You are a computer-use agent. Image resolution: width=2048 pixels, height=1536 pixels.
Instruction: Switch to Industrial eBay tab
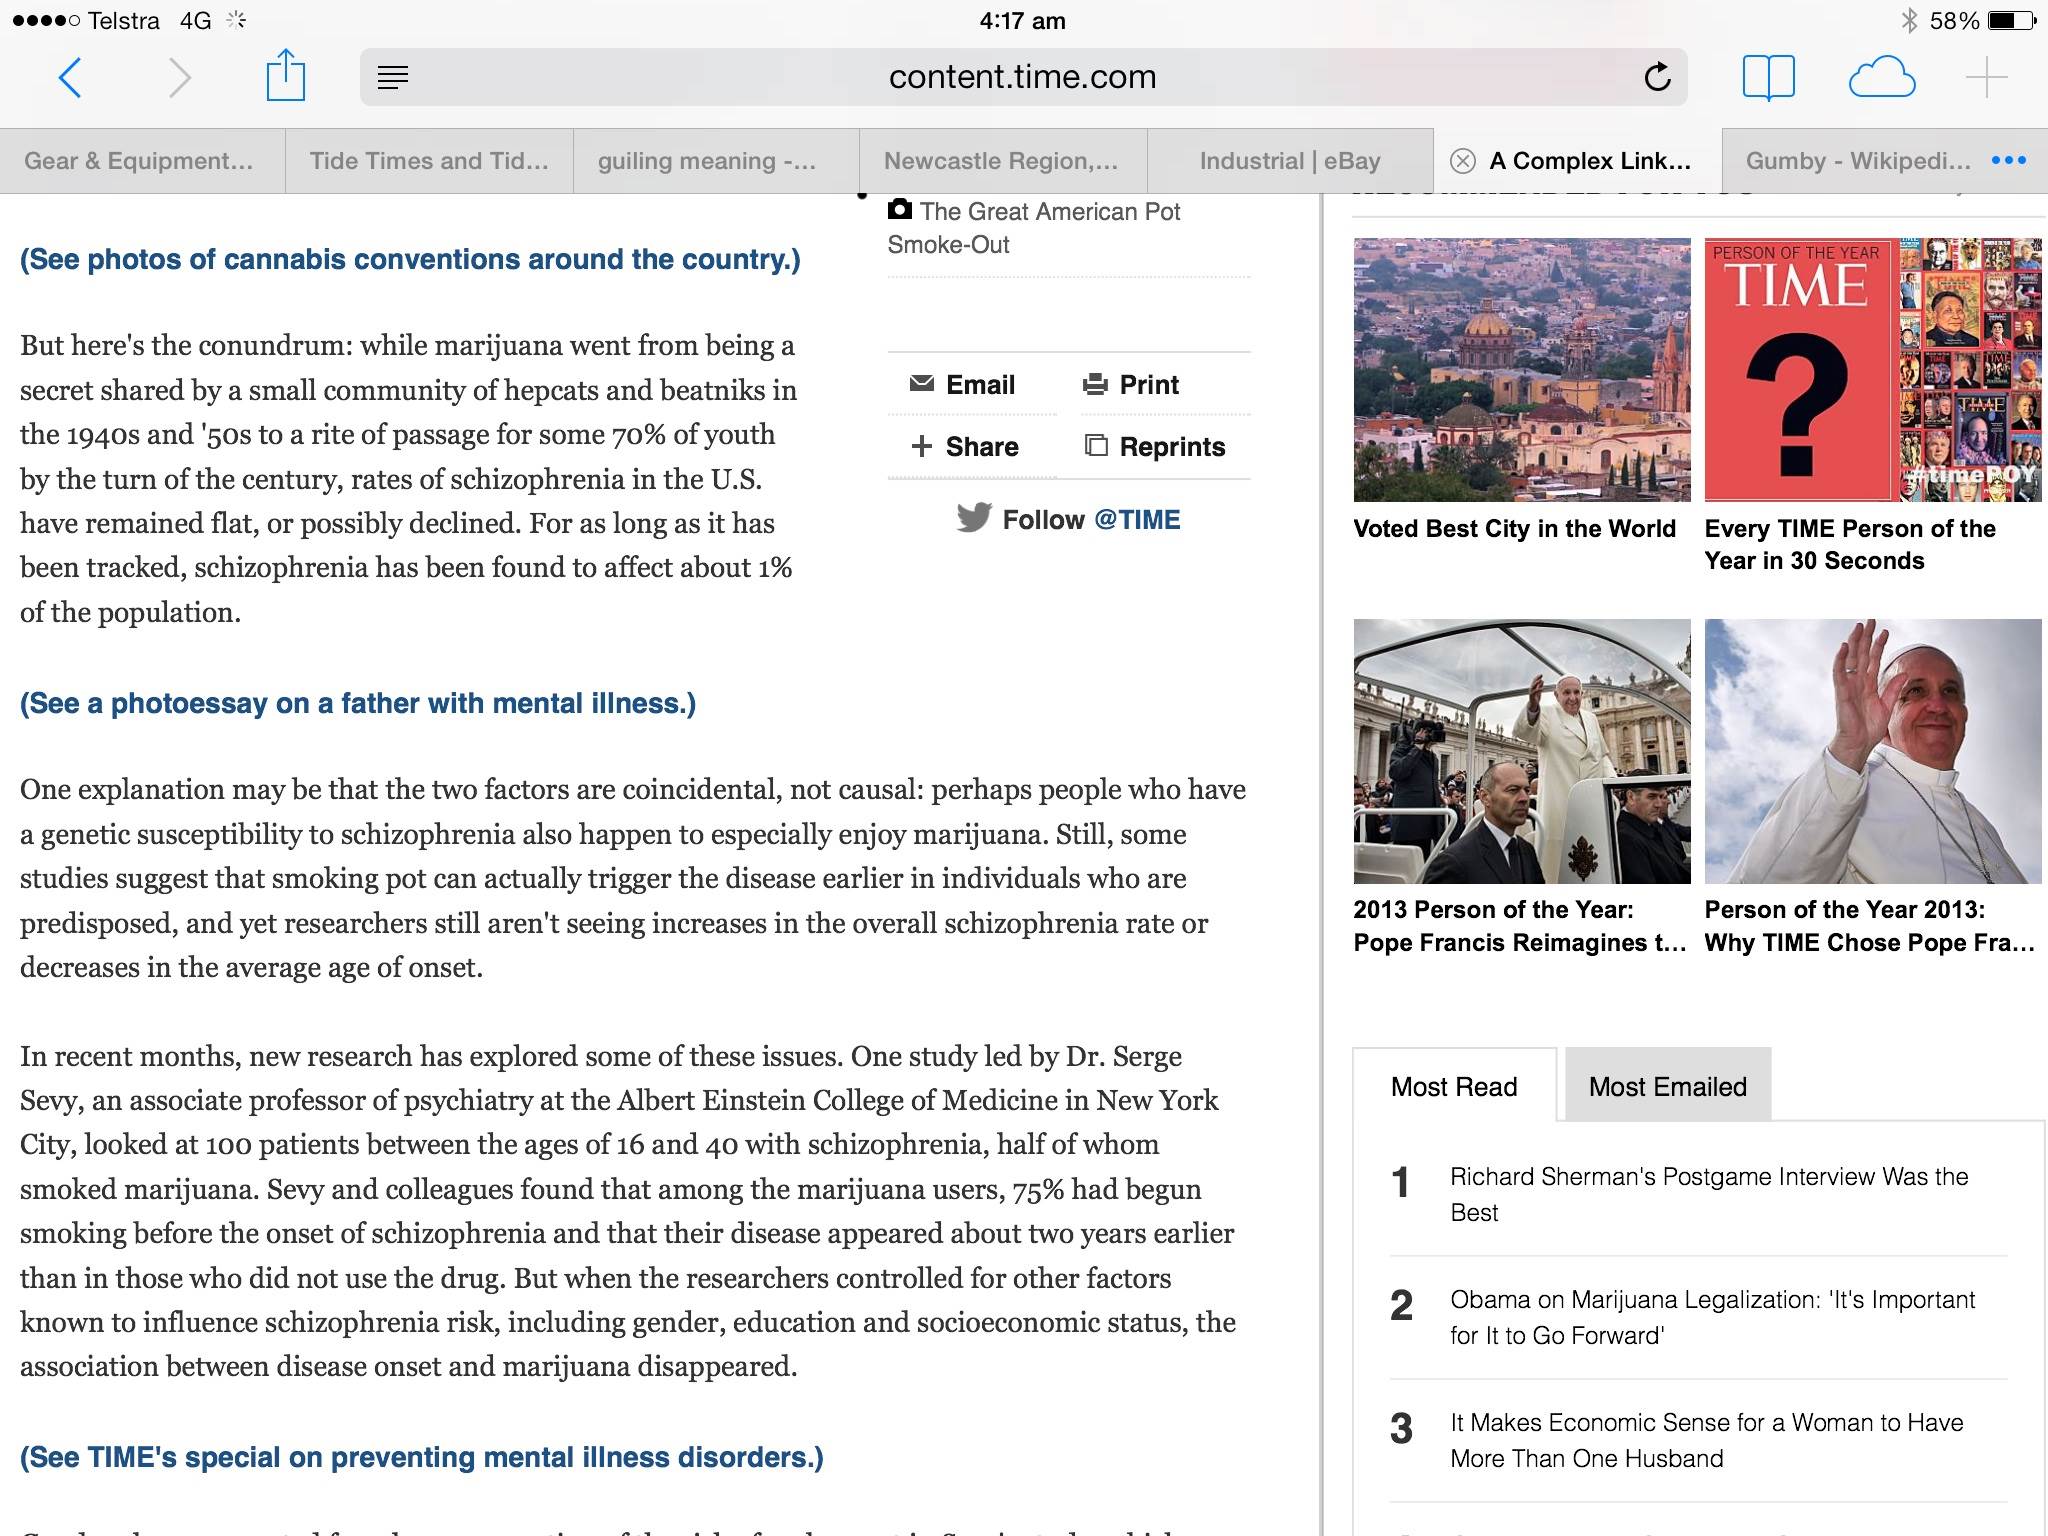pos(1289,161)
